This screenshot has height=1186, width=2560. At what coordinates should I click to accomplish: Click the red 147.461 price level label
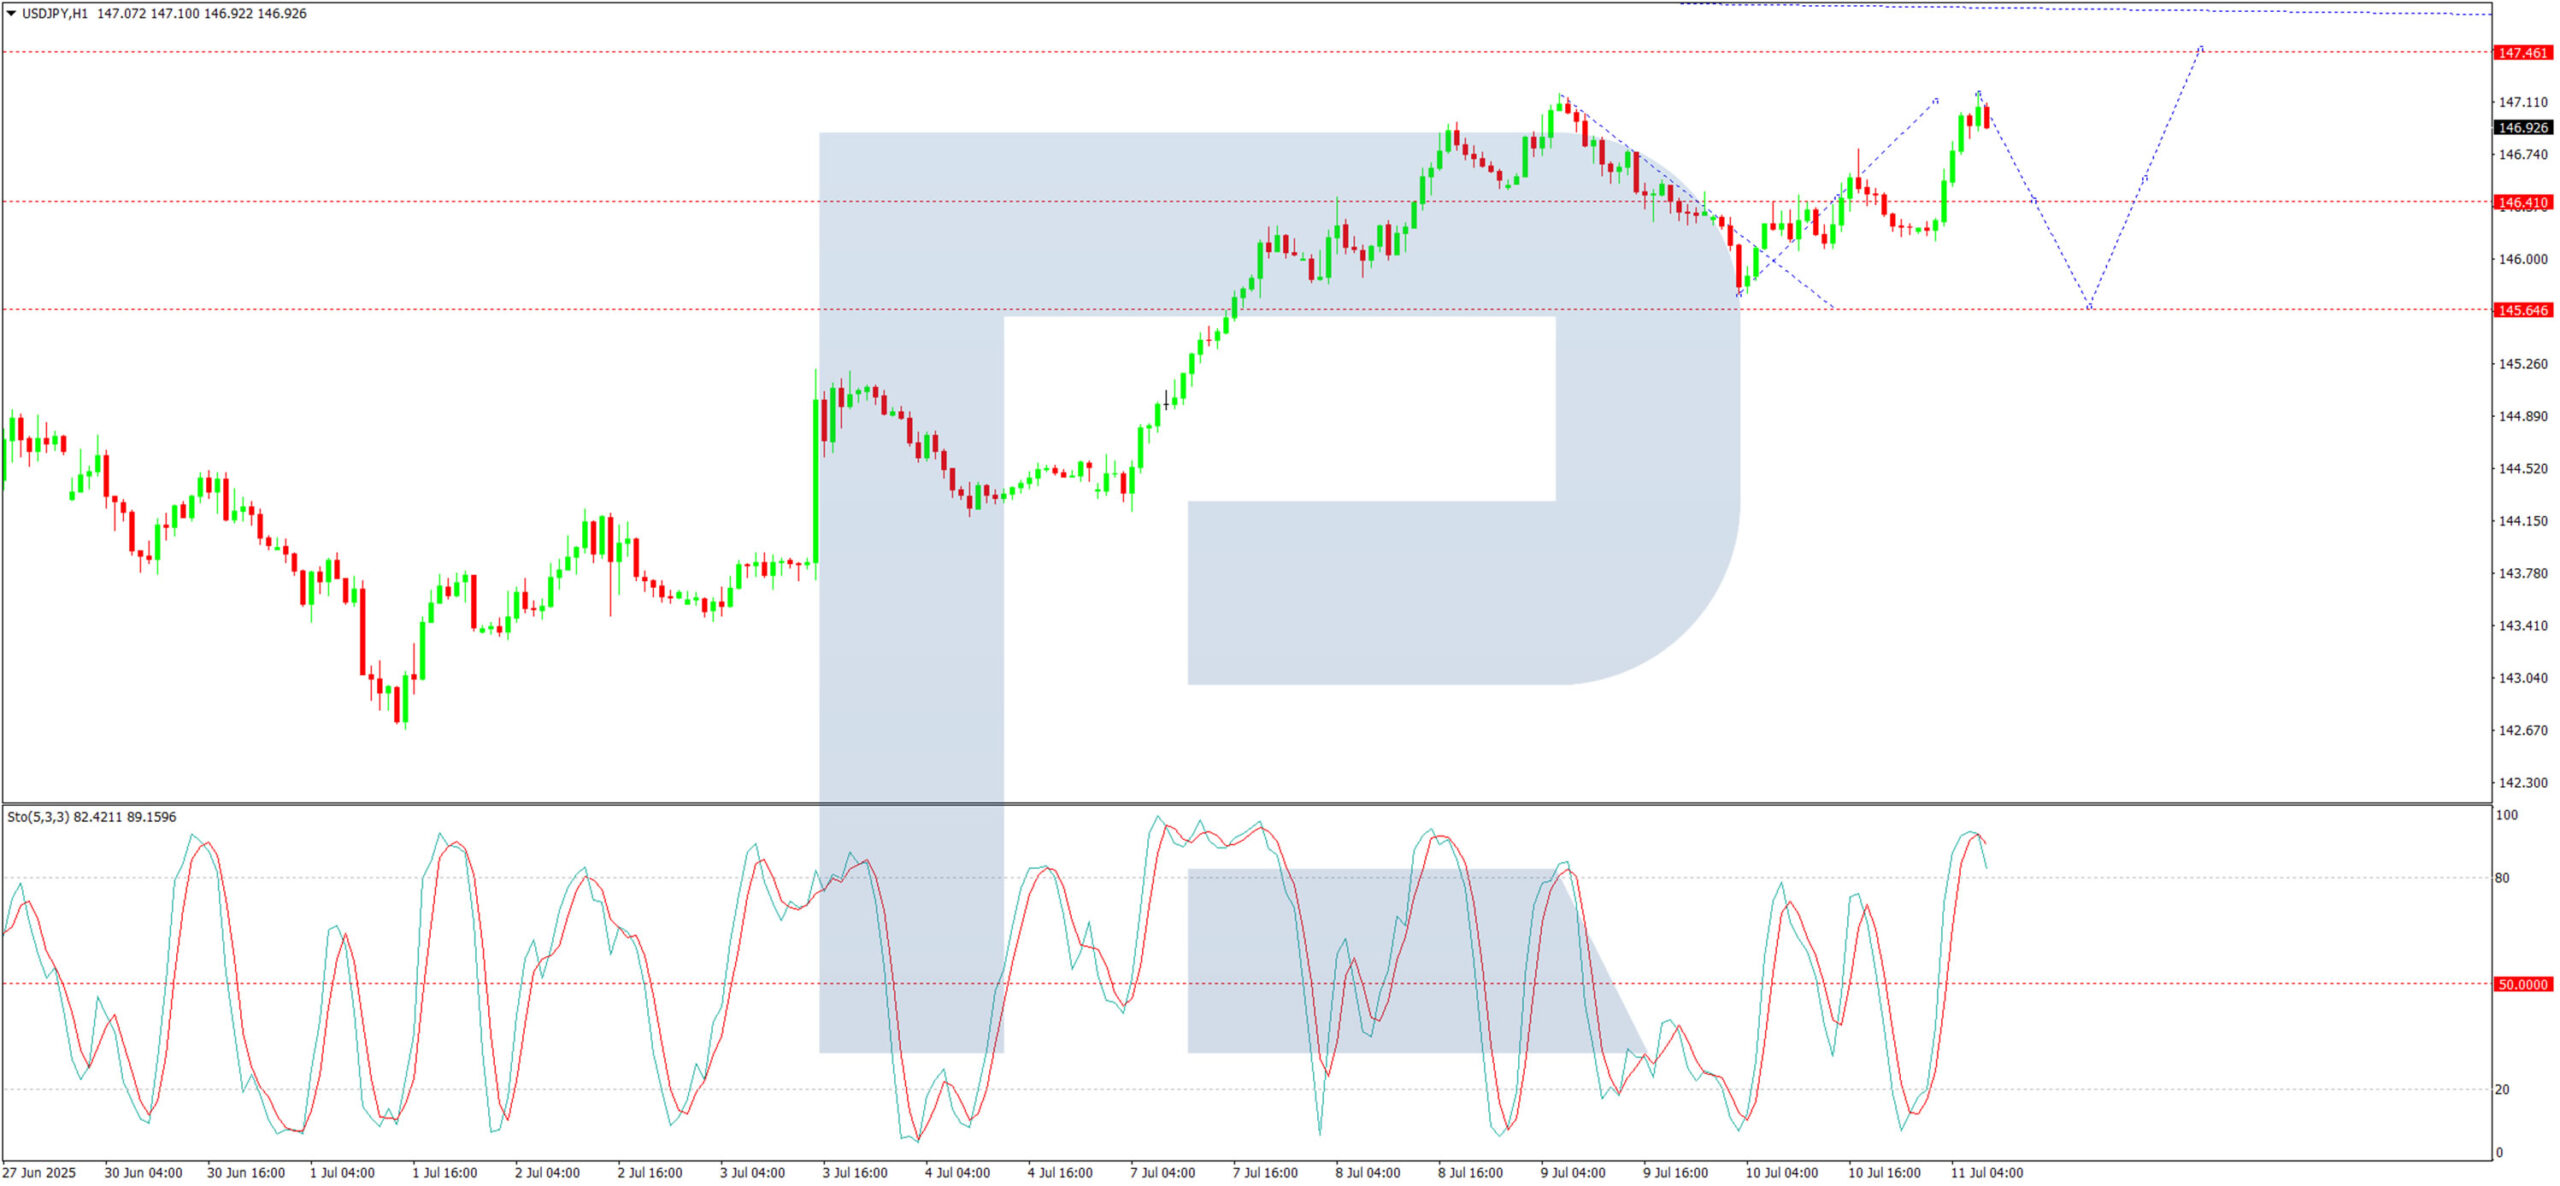(x=2522, y=52)
